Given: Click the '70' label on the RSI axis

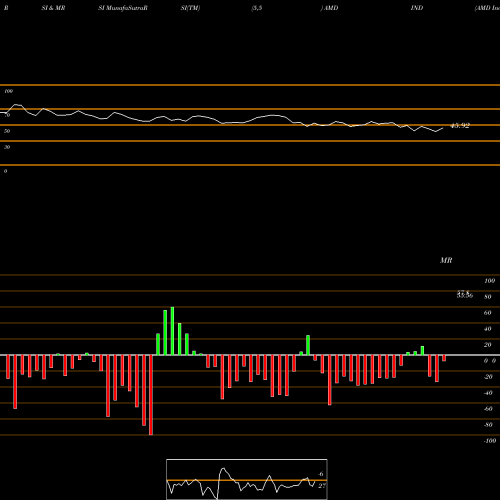Looking at the screenshot, I should (7, 115).
